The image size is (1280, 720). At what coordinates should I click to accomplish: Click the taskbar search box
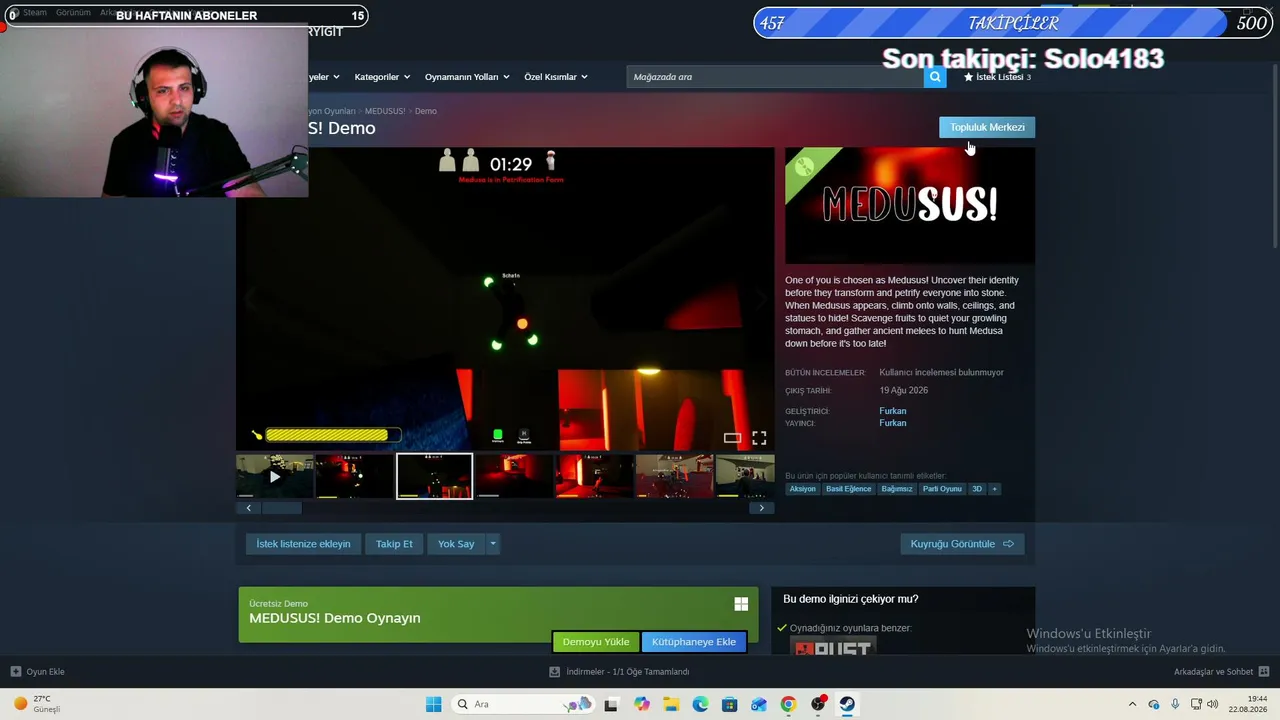(522, 704)
